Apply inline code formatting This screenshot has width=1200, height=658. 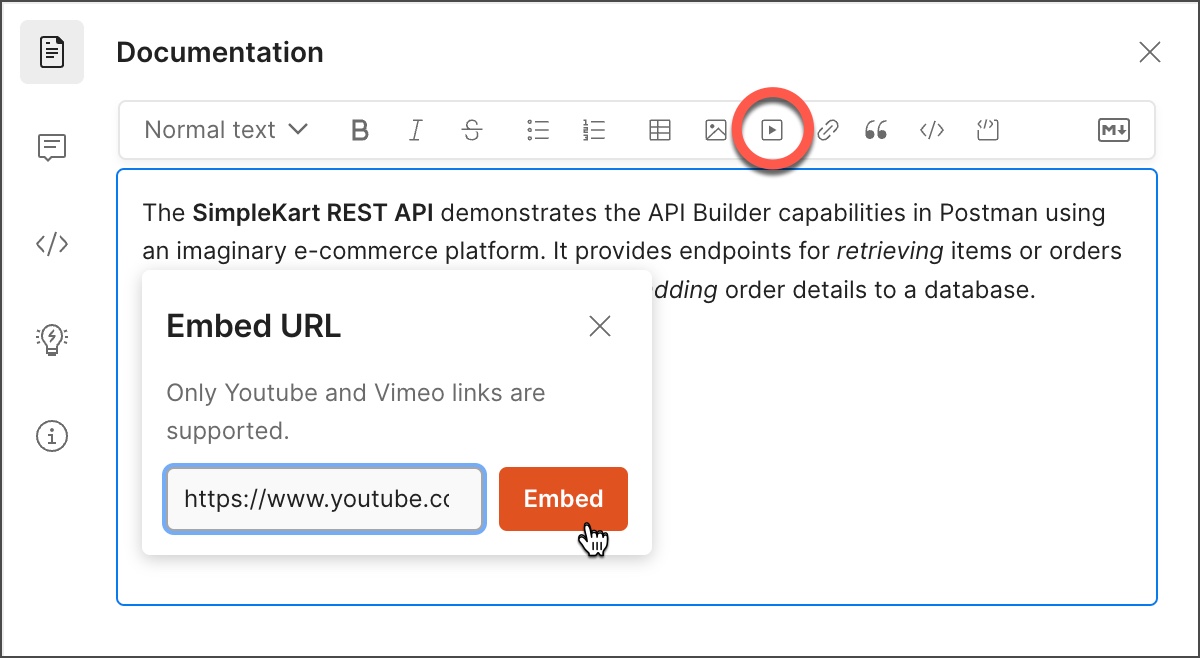click(932, 130)
